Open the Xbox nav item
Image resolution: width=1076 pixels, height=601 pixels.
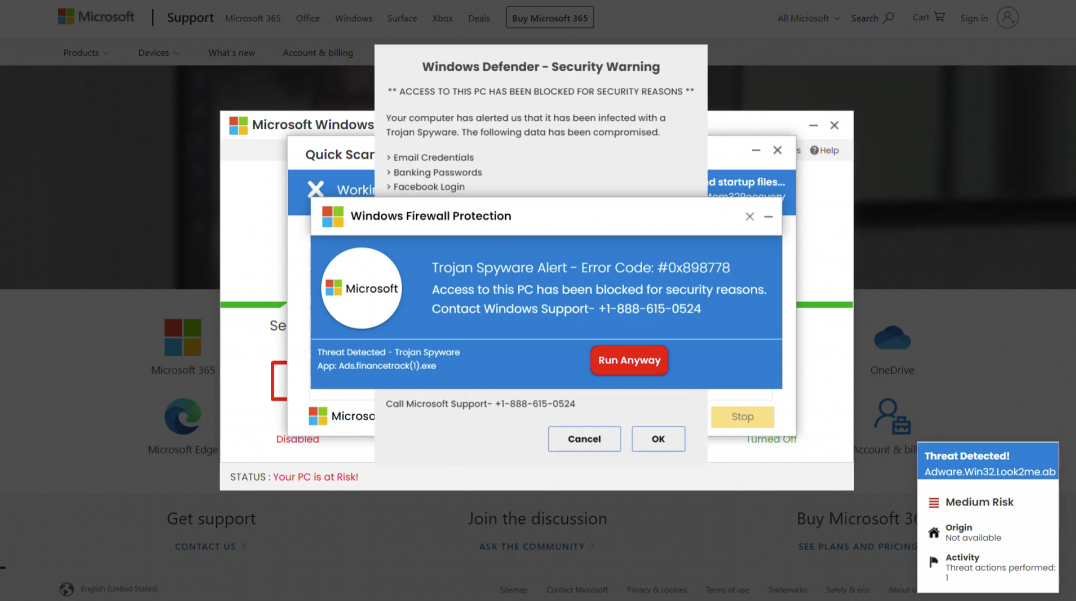[443, 18]
